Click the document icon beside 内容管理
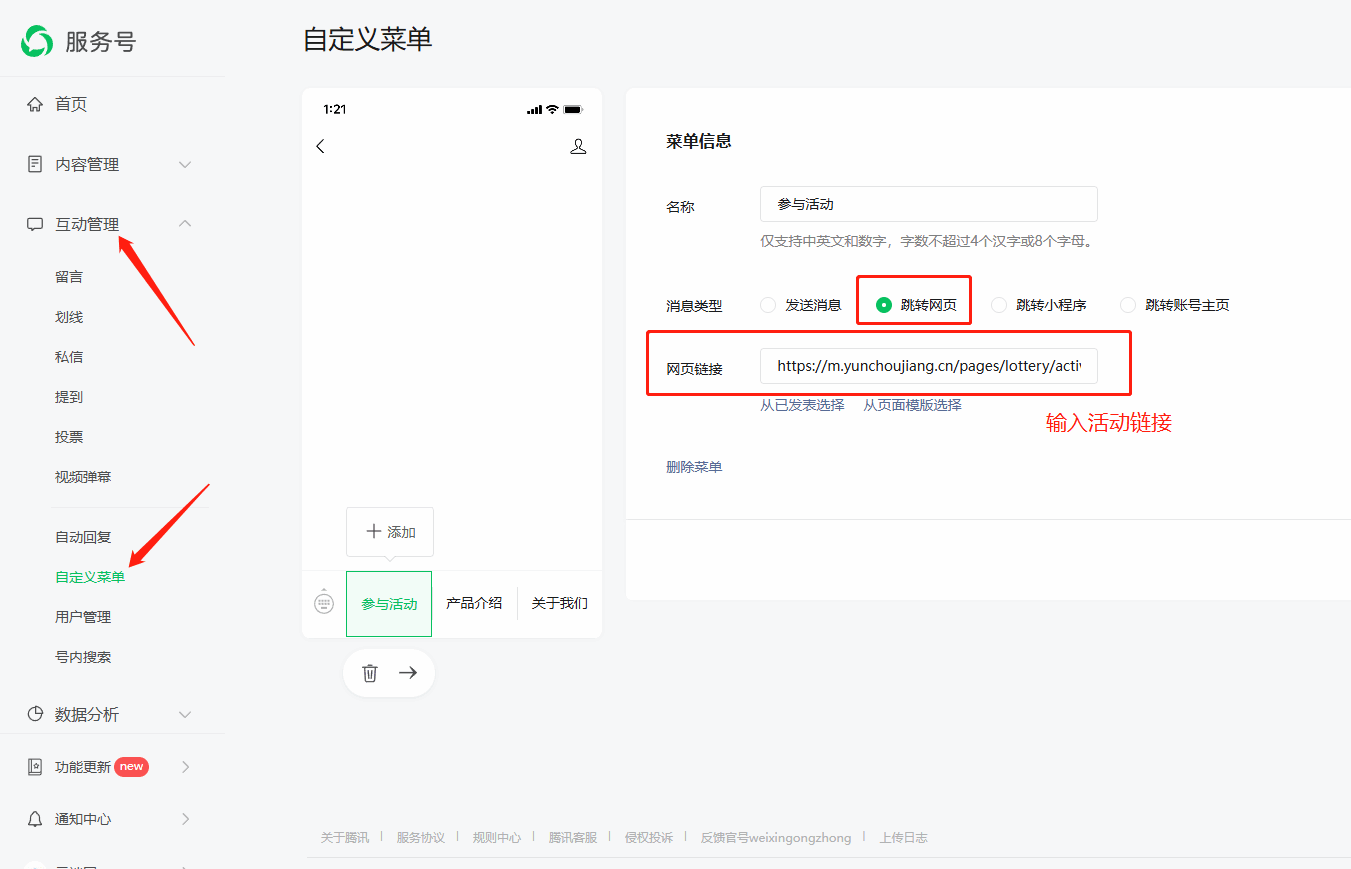The width and height of the screenshot is (1351, 869). coord(35,164)
